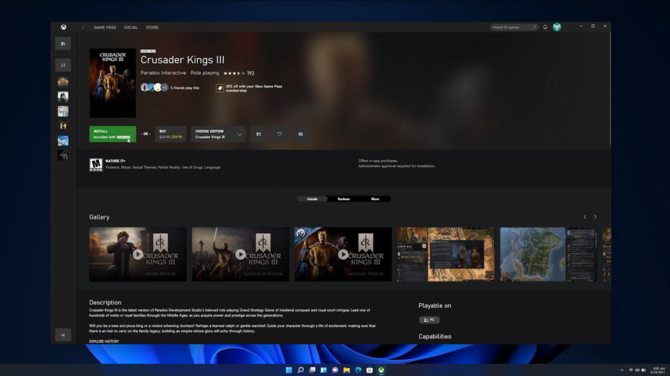Click the friends avatars who play this
The width and height of the screenshot is (670, 376).
(154, 88)
